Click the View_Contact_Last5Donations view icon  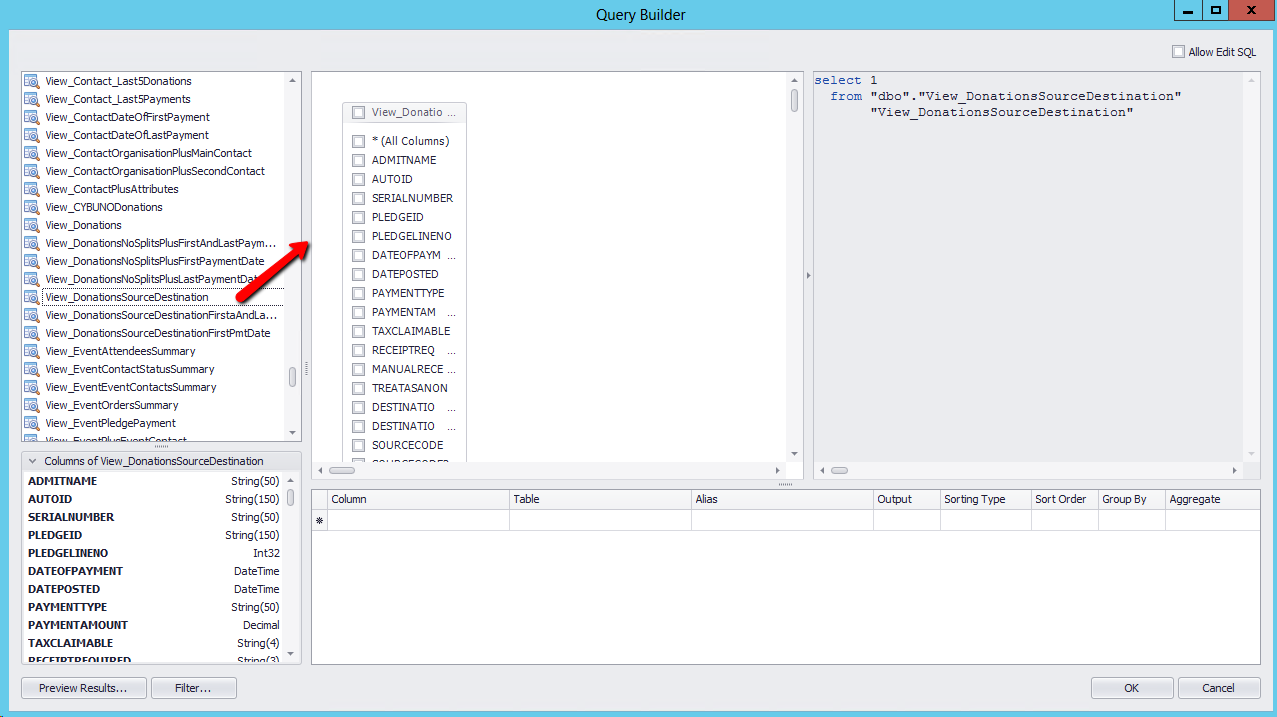[x=31, y=81]
